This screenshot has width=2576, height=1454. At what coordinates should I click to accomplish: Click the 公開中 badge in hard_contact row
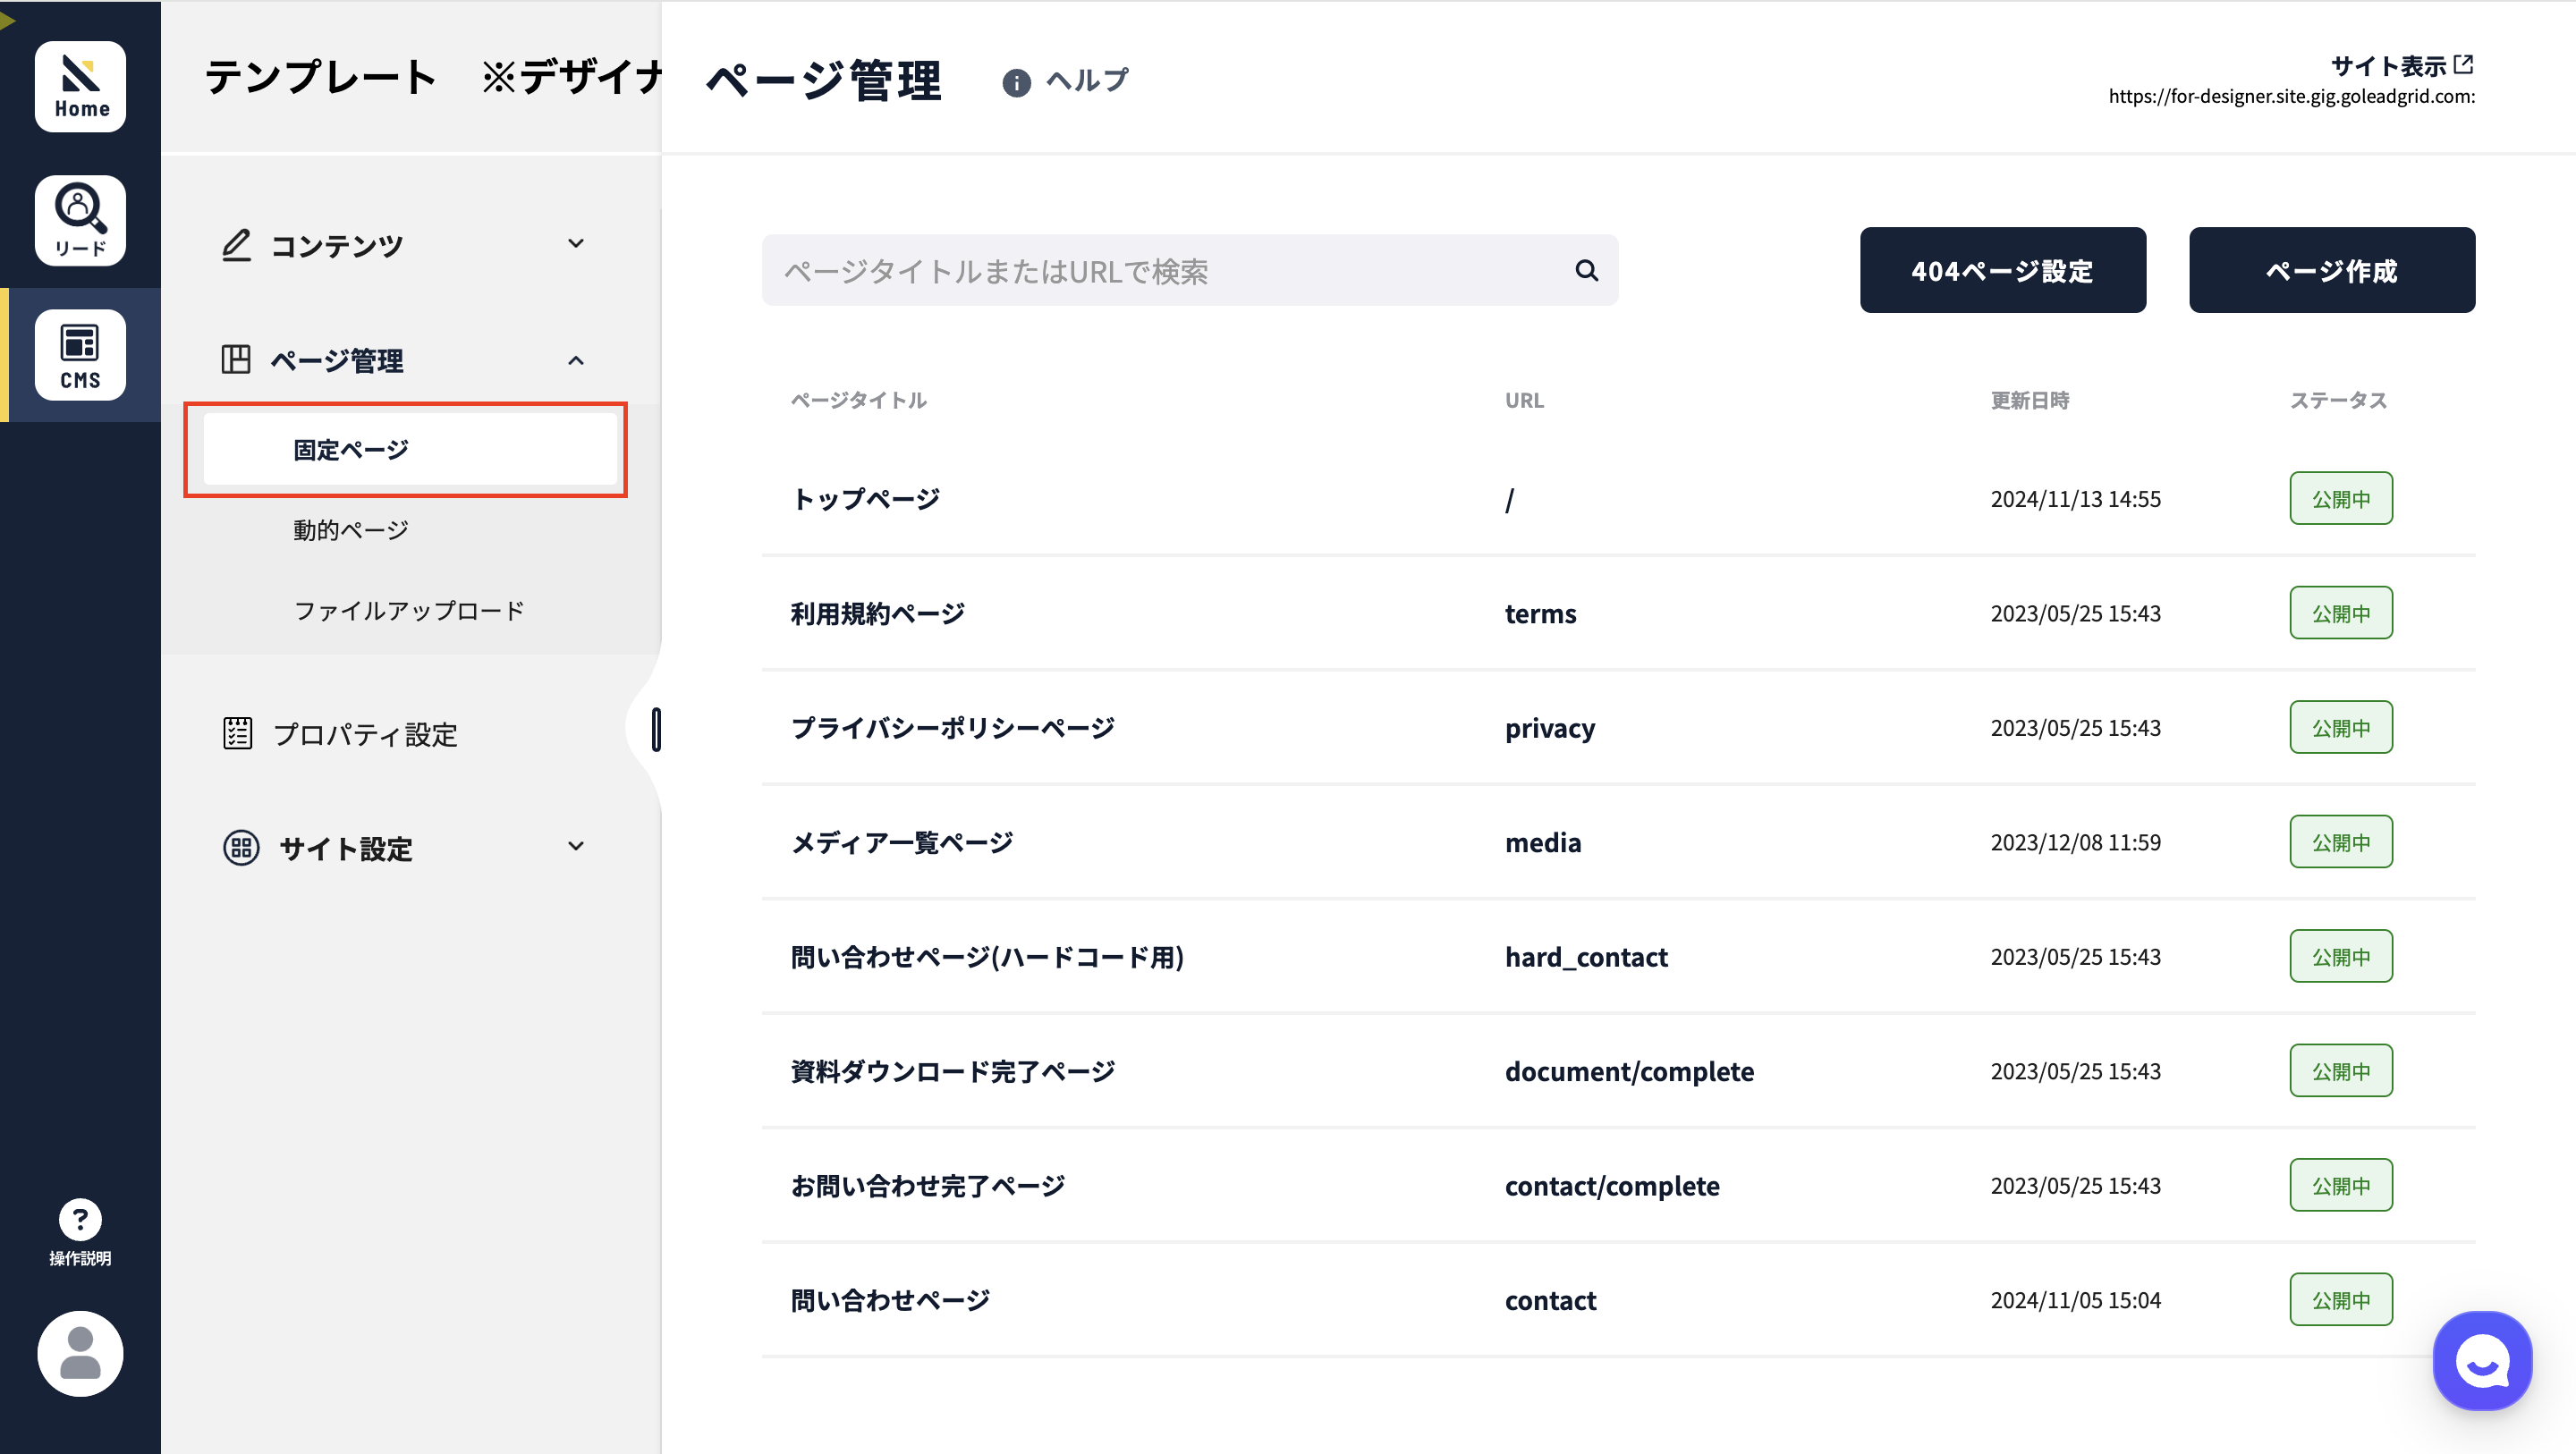click(x=2341, y=957)
